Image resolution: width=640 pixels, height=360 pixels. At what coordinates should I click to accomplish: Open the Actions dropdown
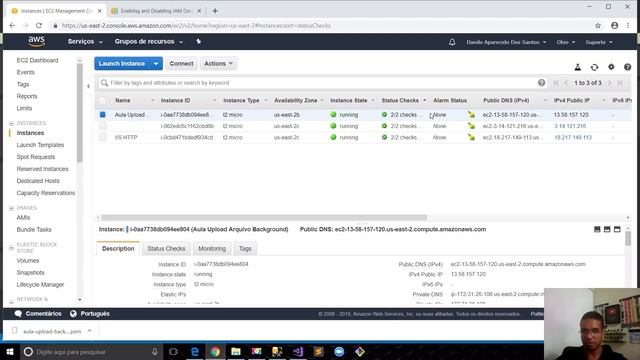click(x=218, y=64)
